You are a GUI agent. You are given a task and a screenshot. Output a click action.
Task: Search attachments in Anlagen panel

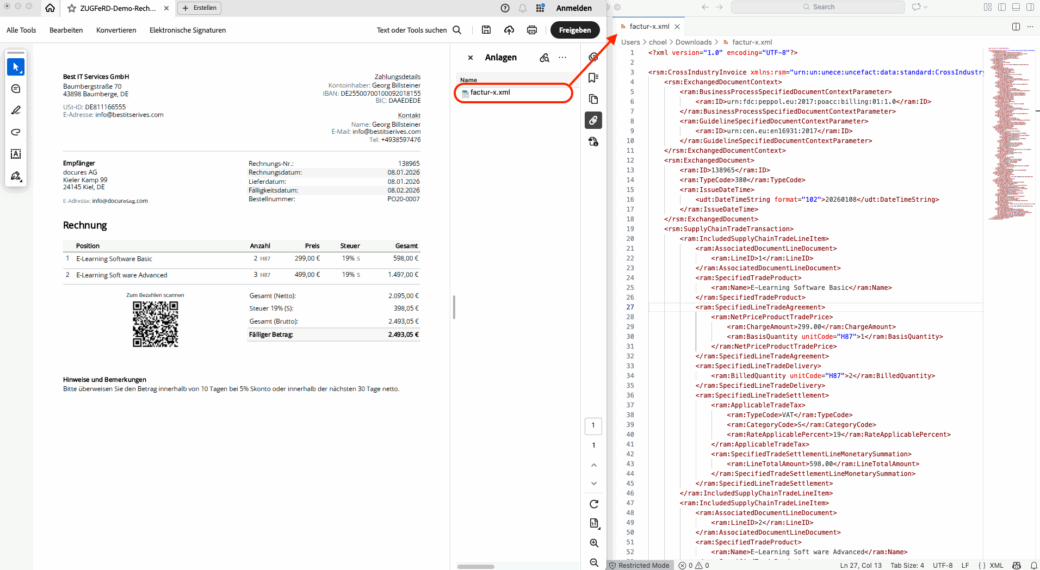point(545,58)
